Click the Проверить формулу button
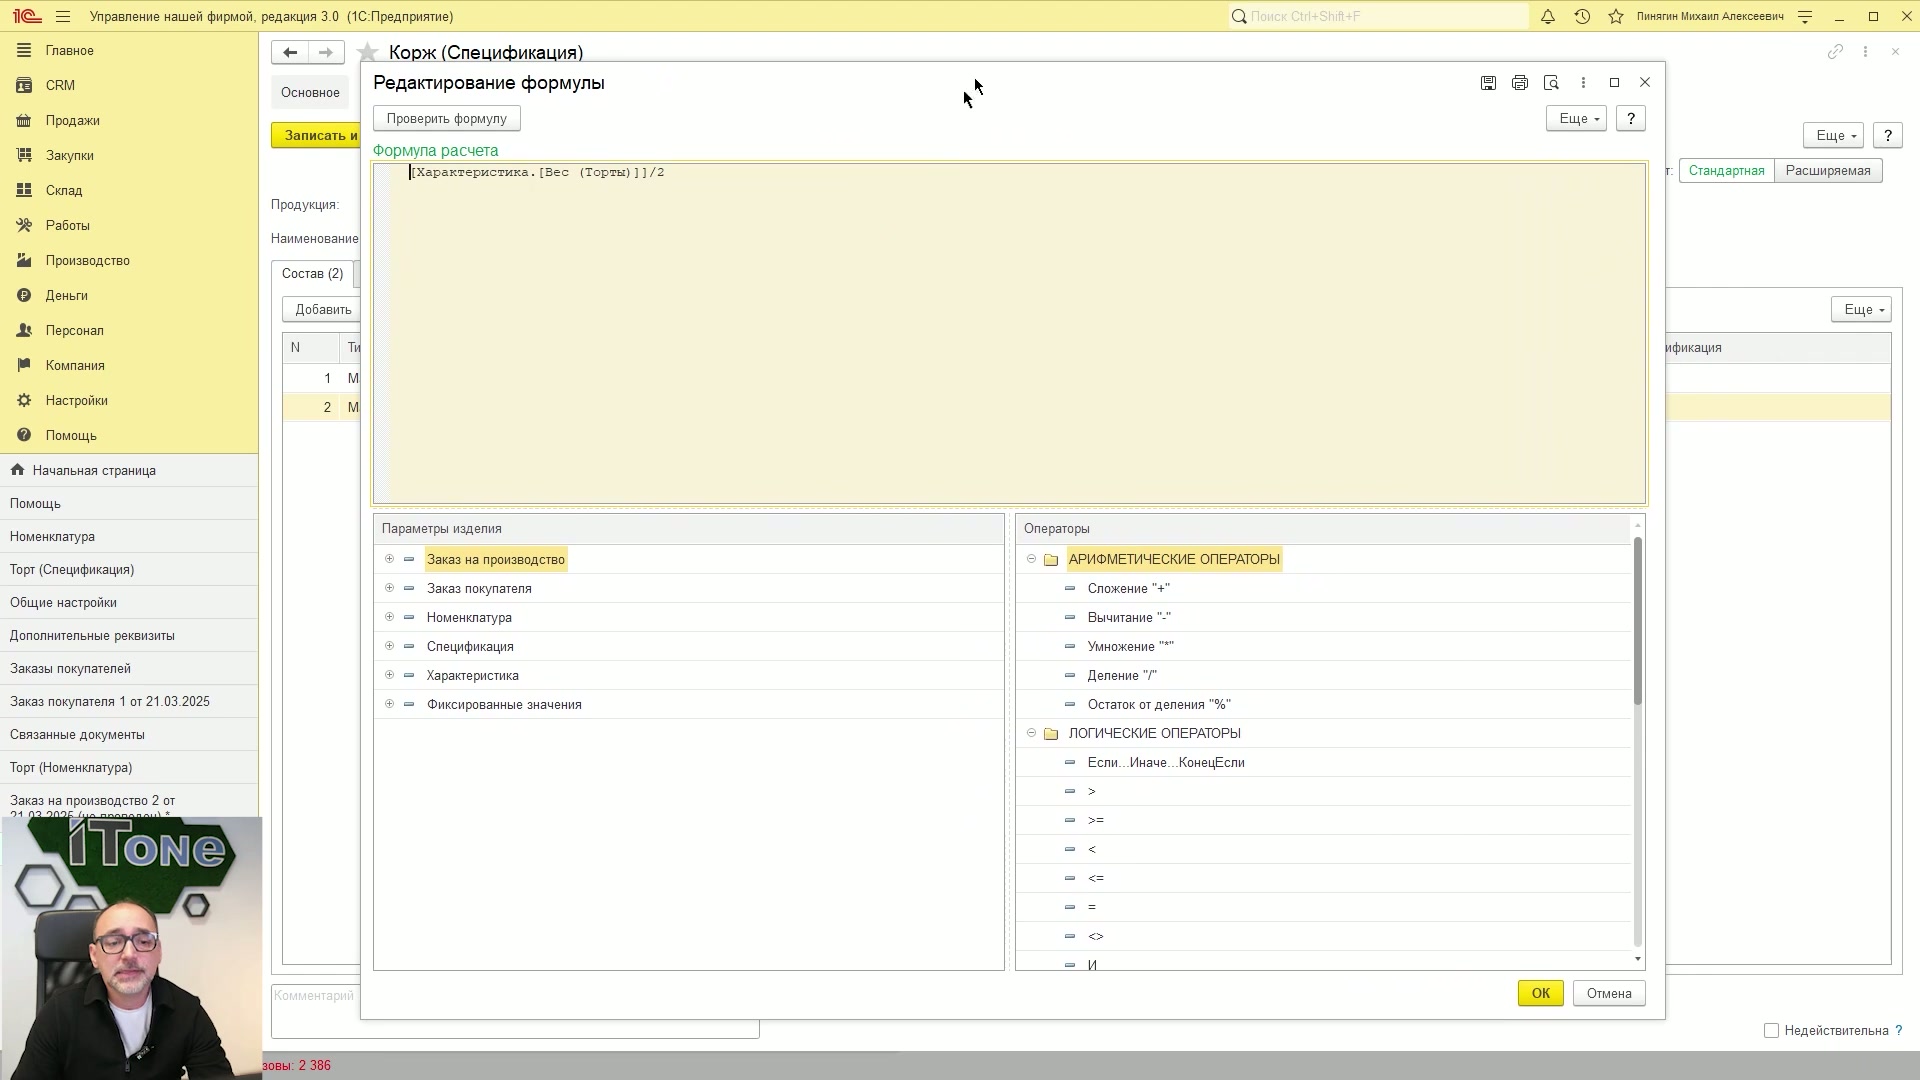Screen dimensions: 1920x1080 447,118
